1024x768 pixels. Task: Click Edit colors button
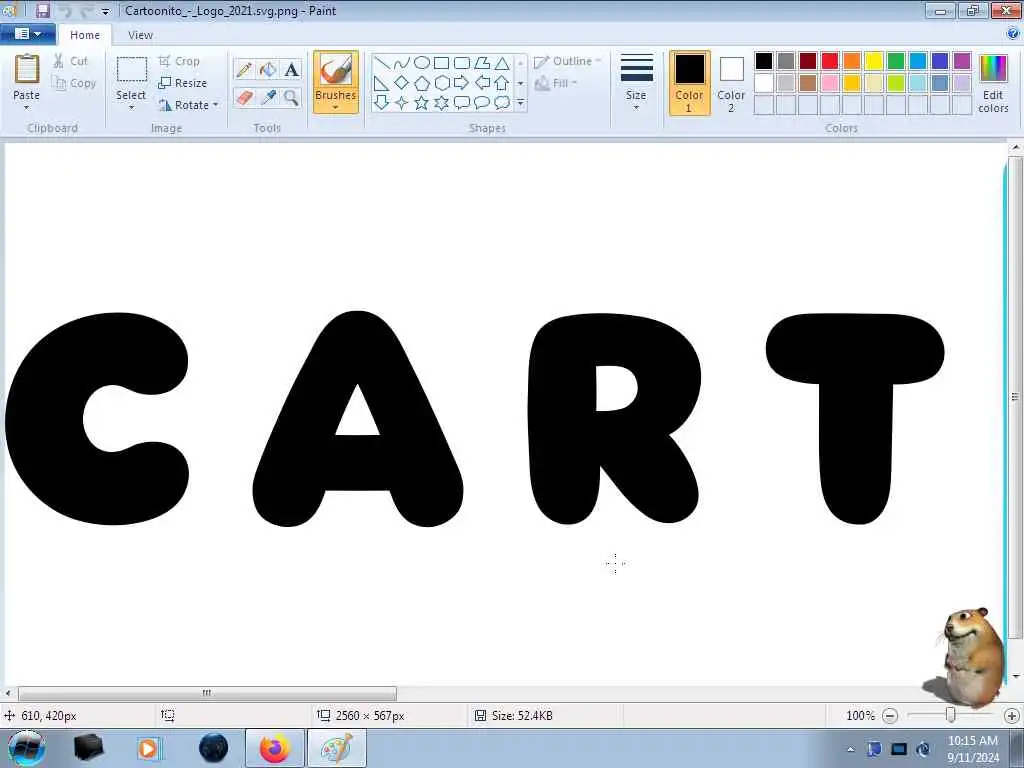click(993, 84)
